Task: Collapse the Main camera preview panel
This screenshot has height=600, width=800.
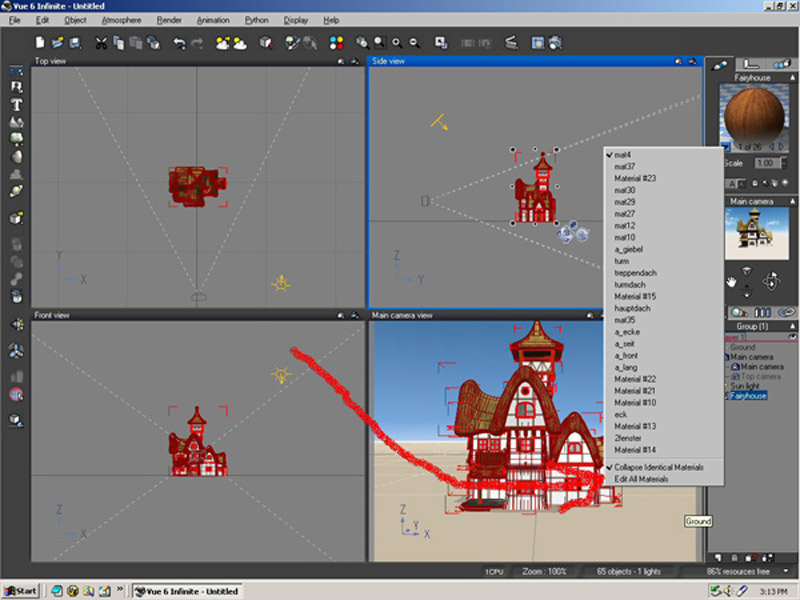Action: (x=793, y=201)
